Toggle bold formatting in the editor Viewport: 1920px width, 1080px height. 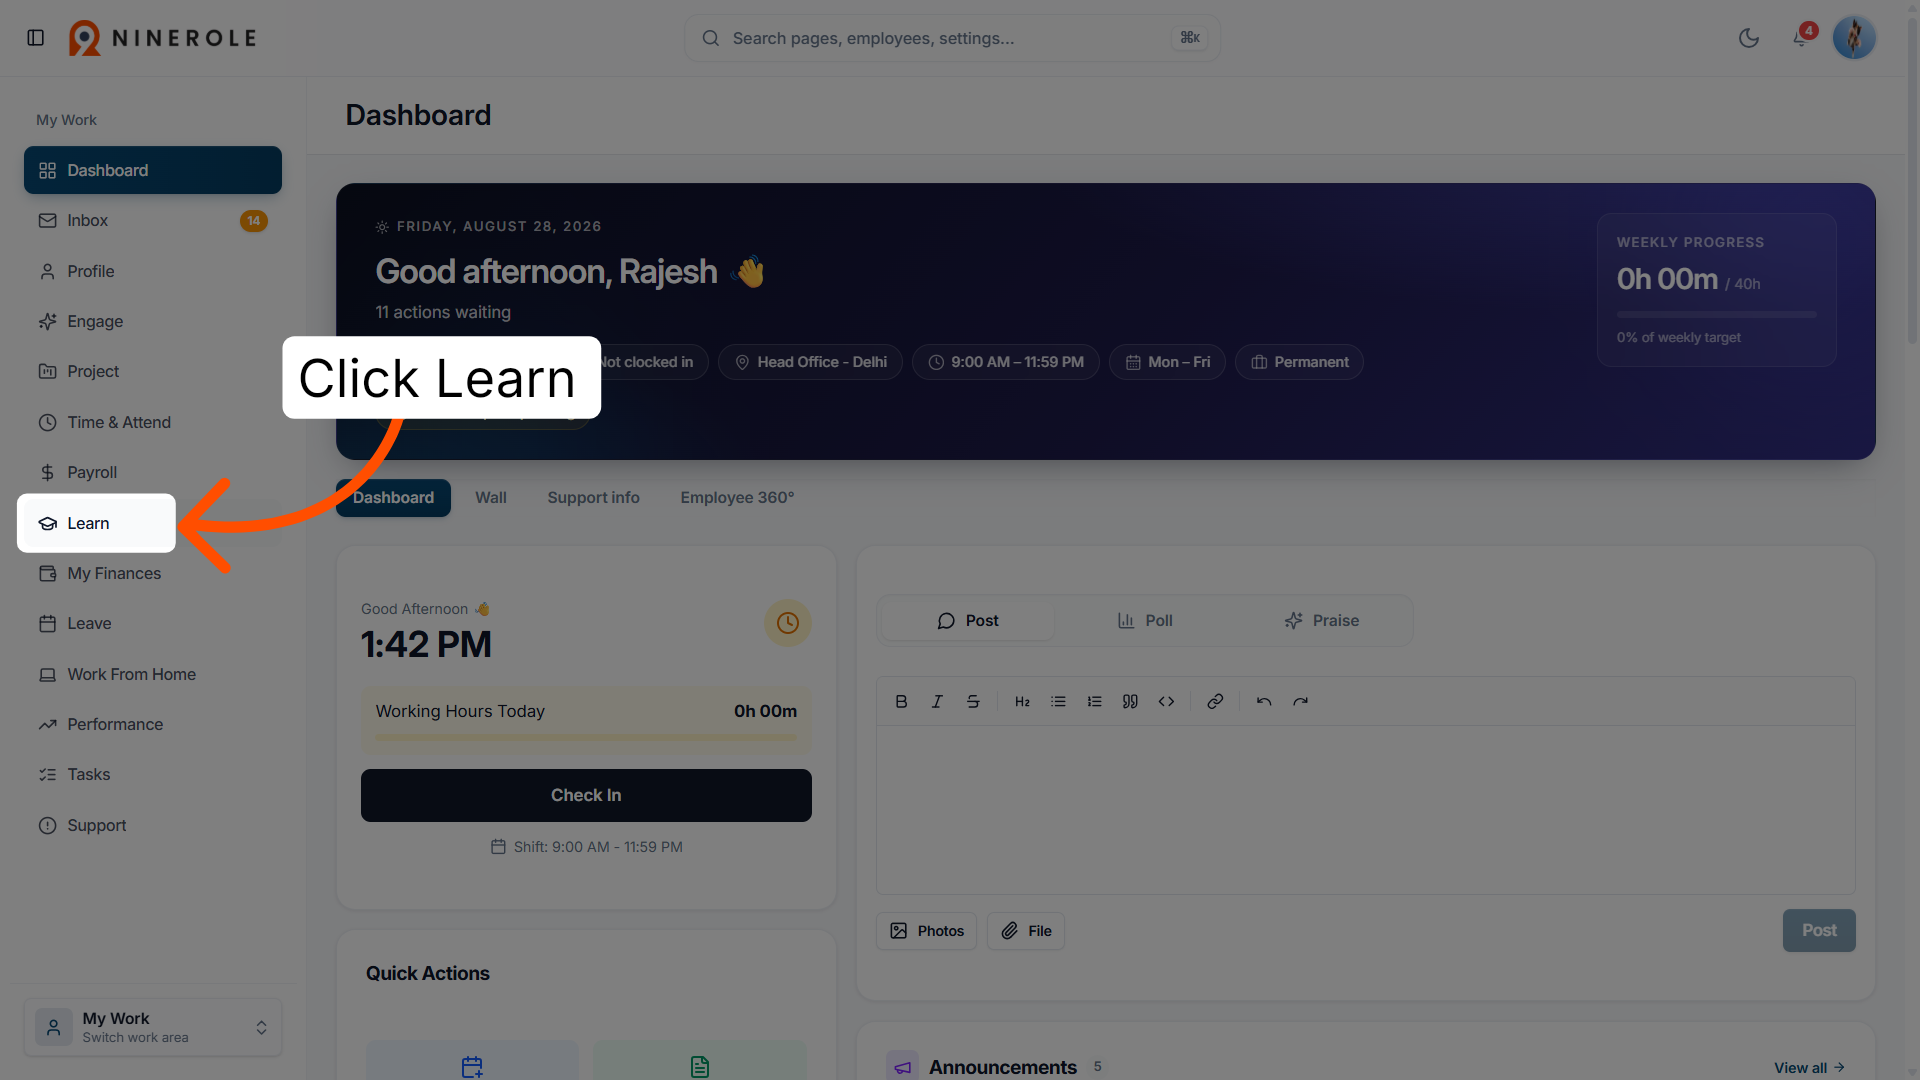click(901, 701)
